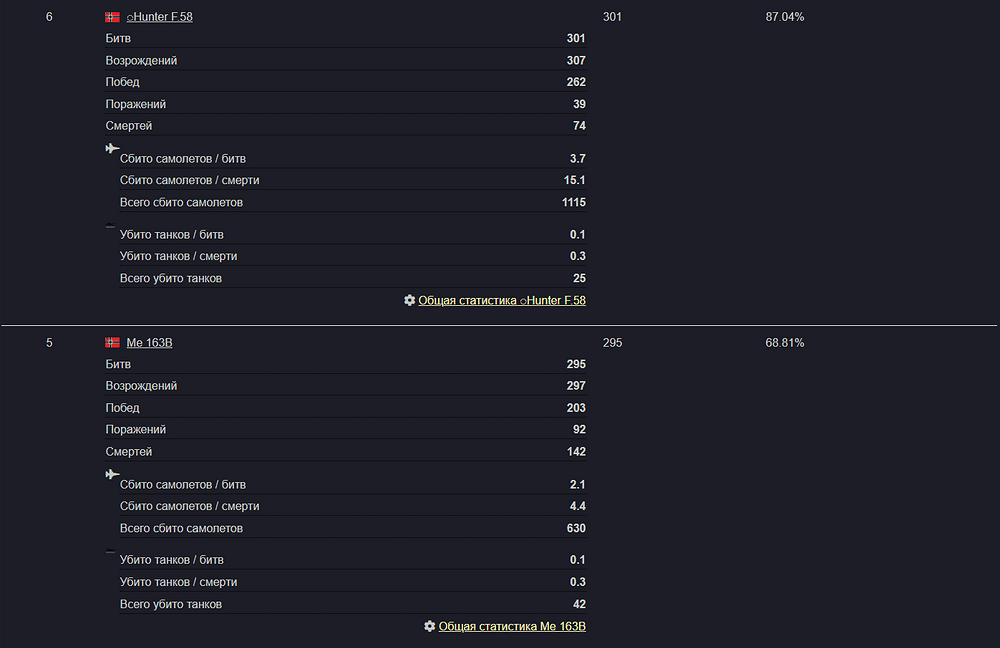Click the tank icon in Hunter F.58 section
This screenshot has height=648, width=1000.
point(110,226)
